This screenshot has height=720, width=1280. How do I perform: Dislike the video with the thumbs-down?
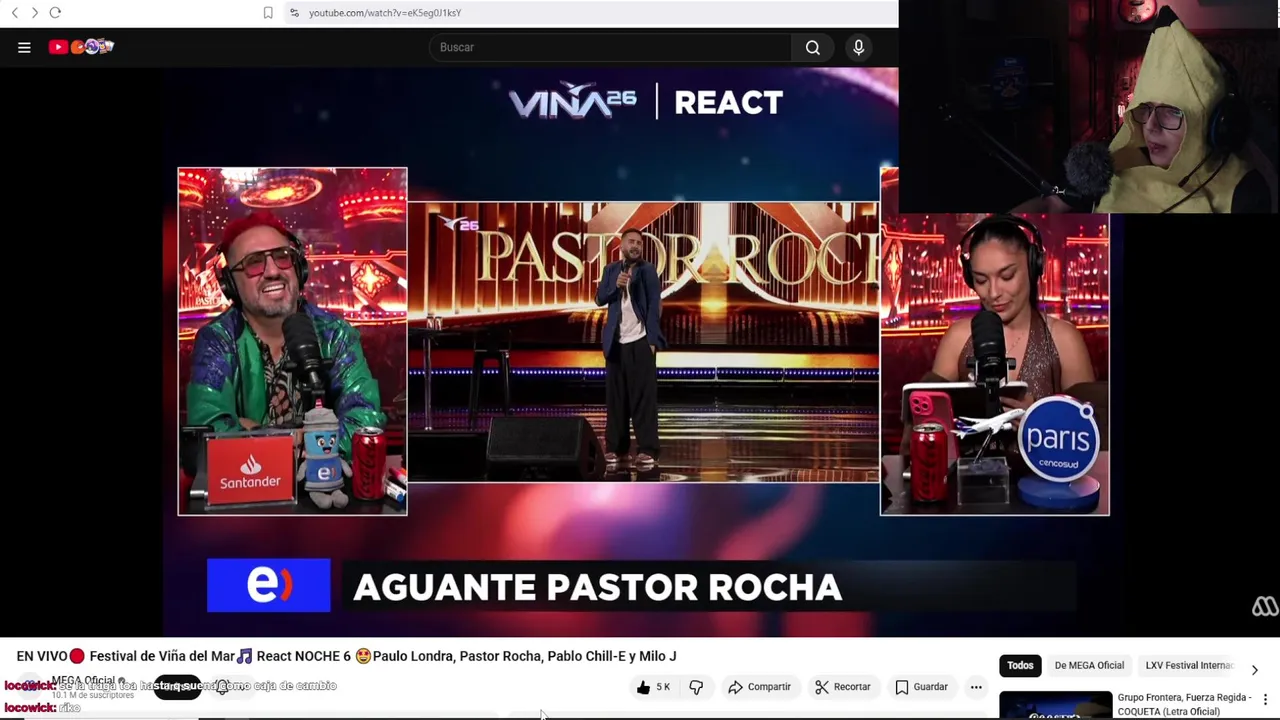pyautogui.click(x=696, y=687)
